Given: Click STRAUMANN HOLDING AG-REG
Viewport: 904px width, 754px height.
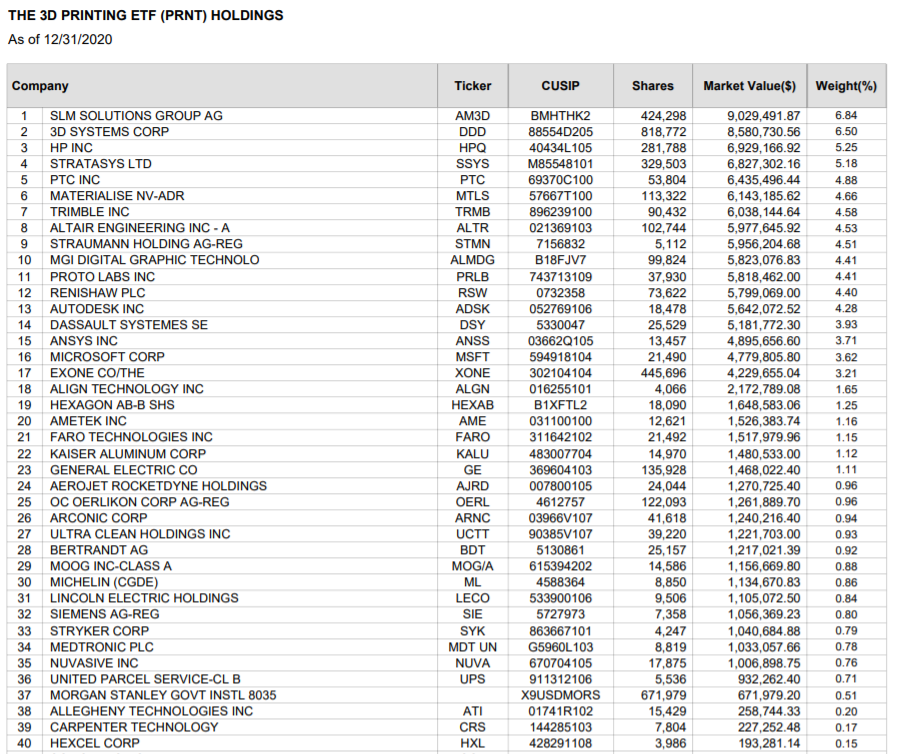Looking at the screenshot, I should coord(146,244).
